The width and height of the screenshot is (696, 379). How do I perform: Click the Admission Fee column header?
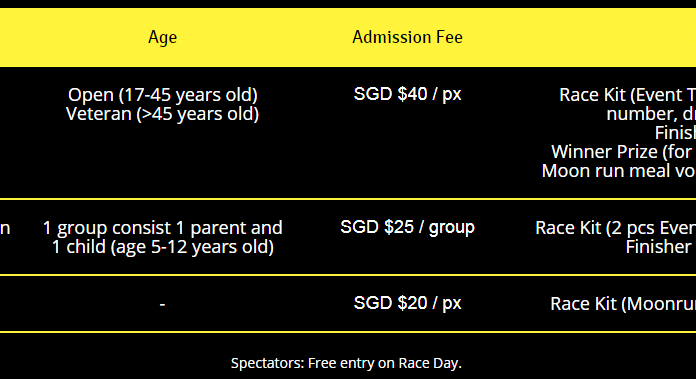click(x=407, y=37)
